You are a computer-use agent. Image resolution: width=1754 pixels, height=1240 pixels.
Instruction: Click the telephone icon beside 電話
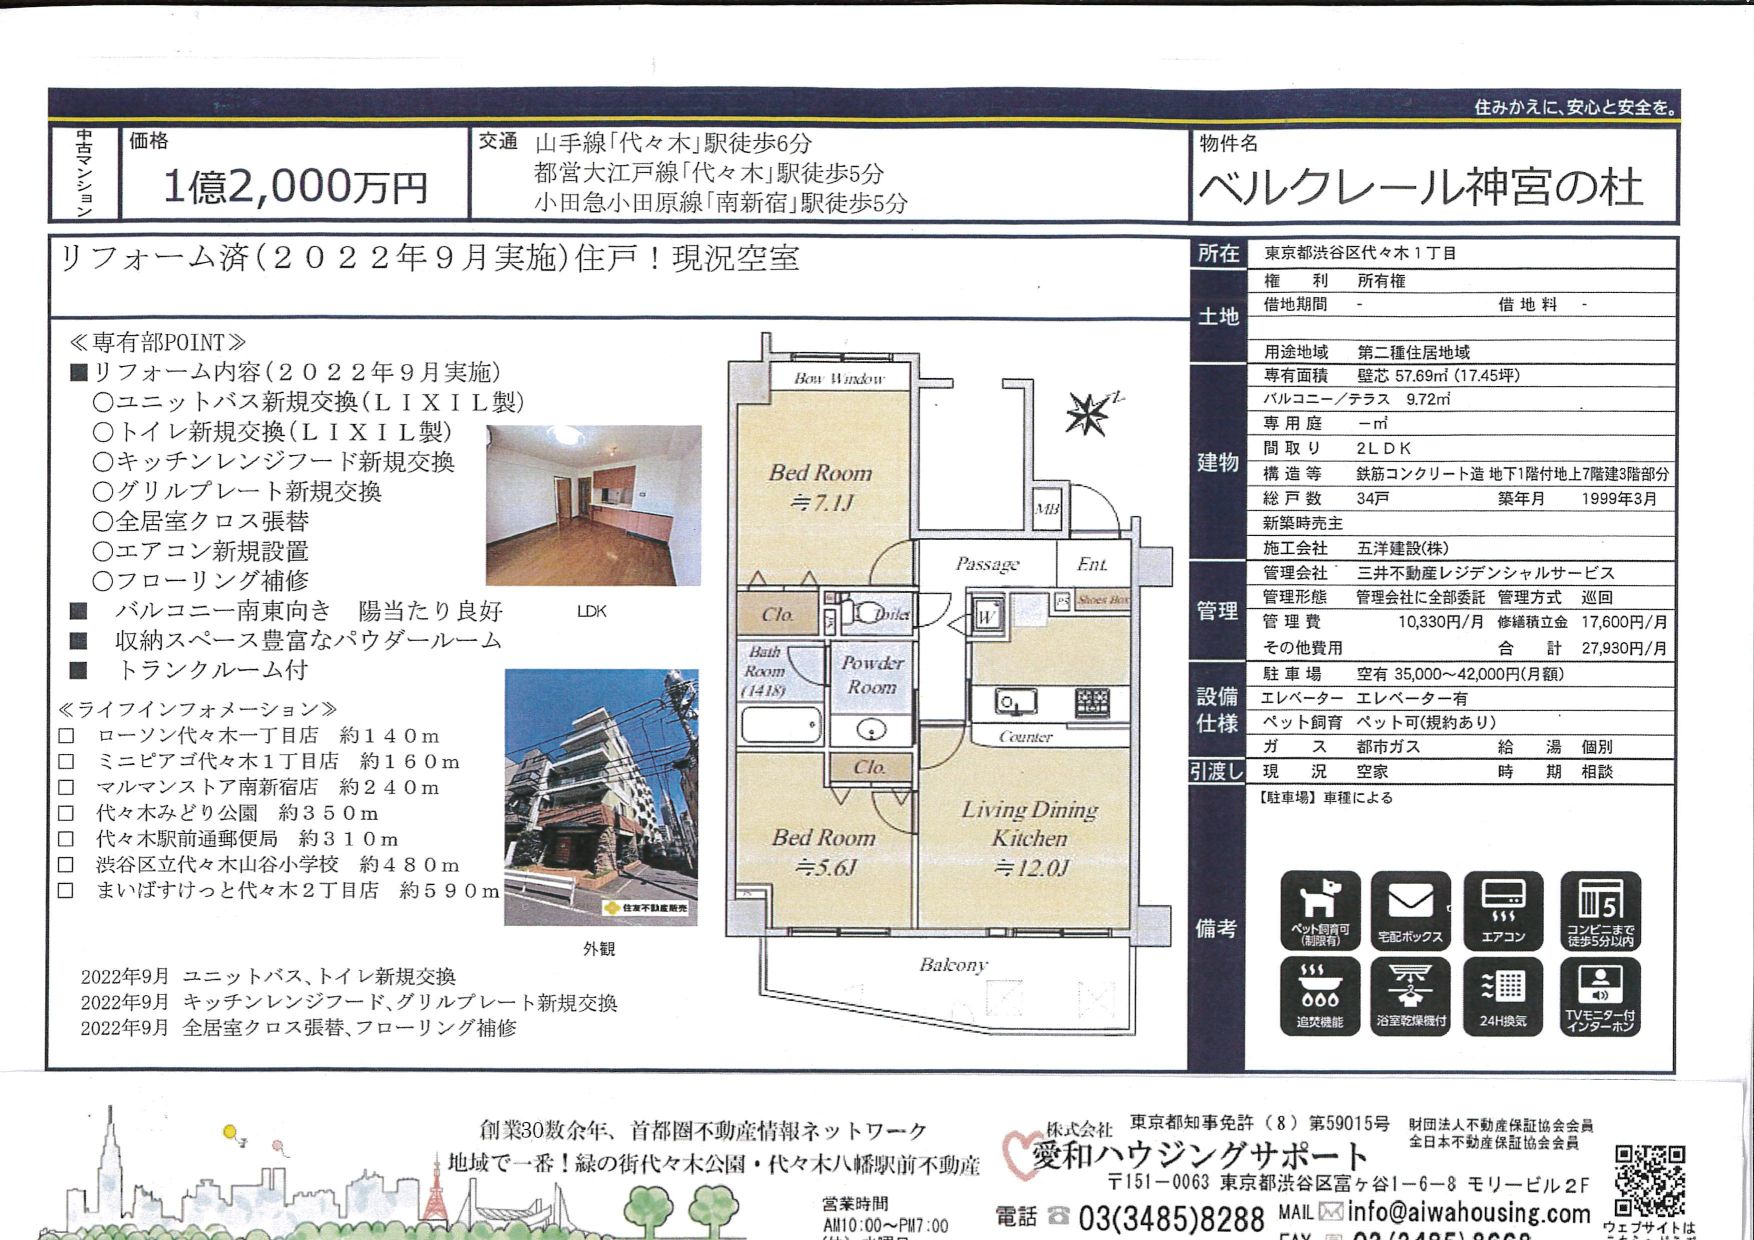click(1058, 1216)
